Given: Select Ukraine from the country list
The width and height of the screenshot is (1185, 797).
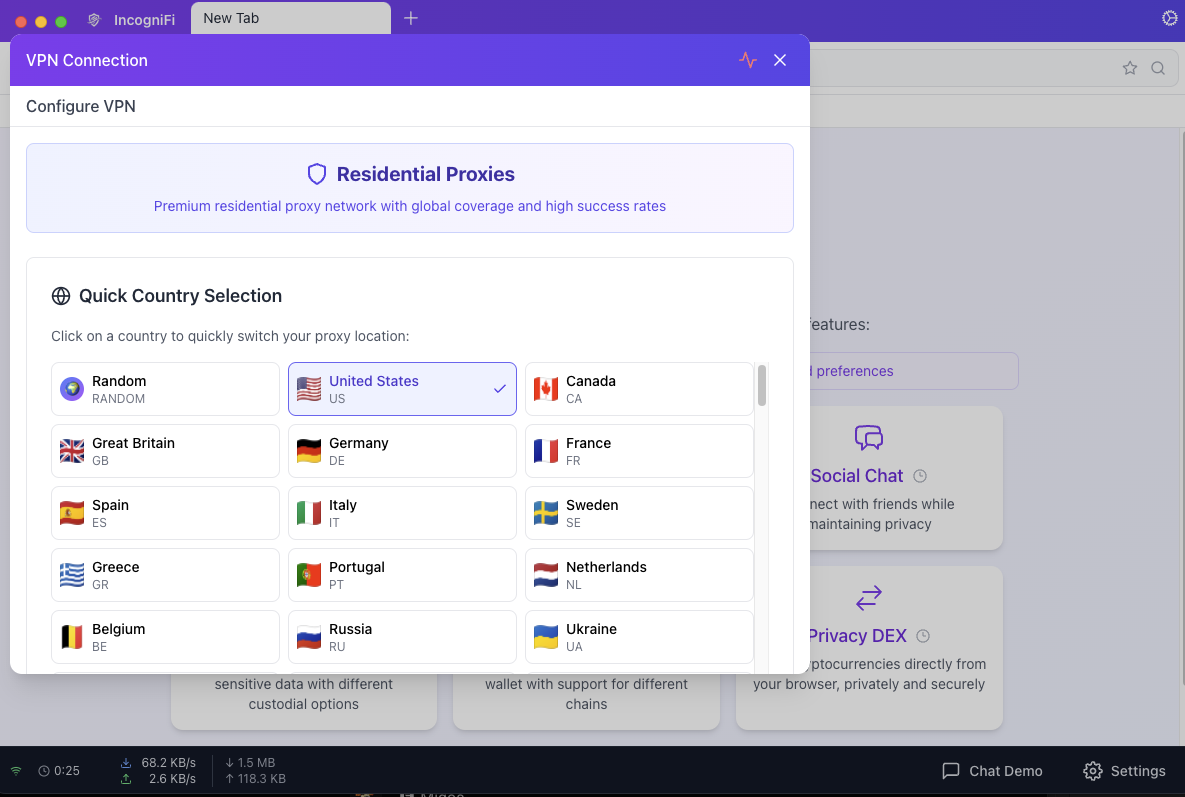Looking at the screenshot, I should [639, 636].
